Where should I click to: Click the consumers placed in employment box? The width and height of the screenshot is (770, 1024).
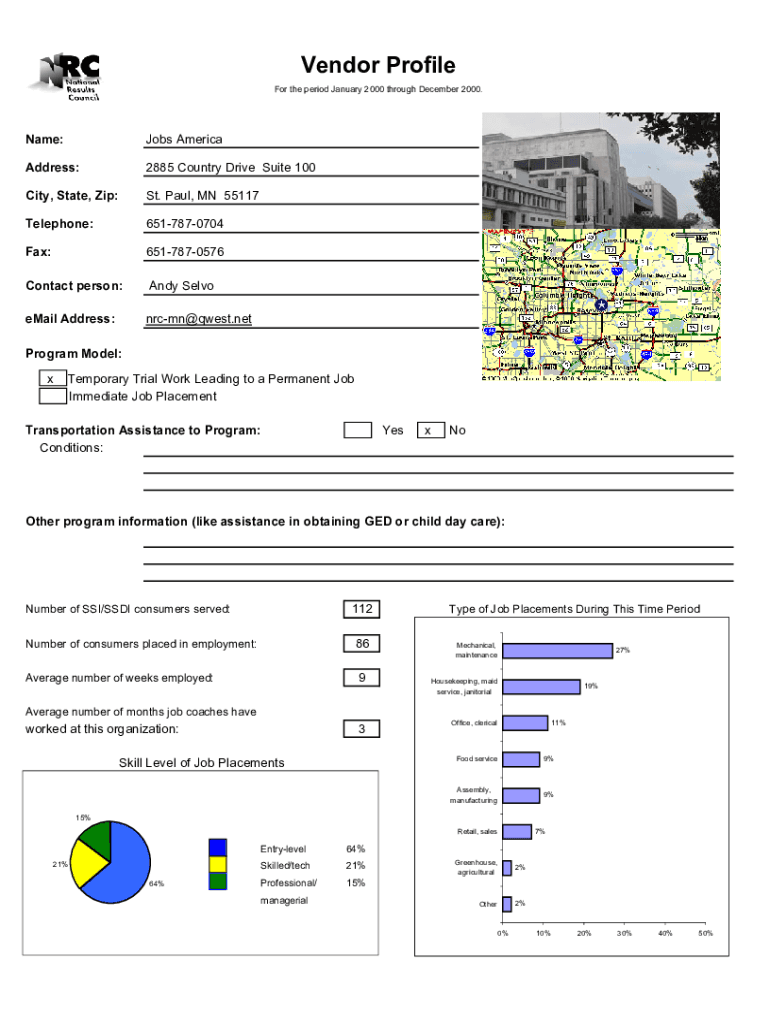tap(362, 644)
